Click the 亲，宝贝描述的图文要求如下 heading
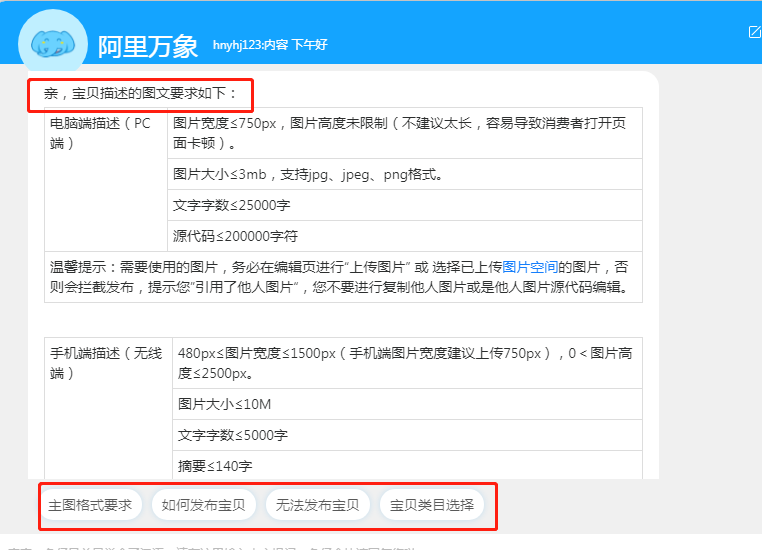 [141, 95]
